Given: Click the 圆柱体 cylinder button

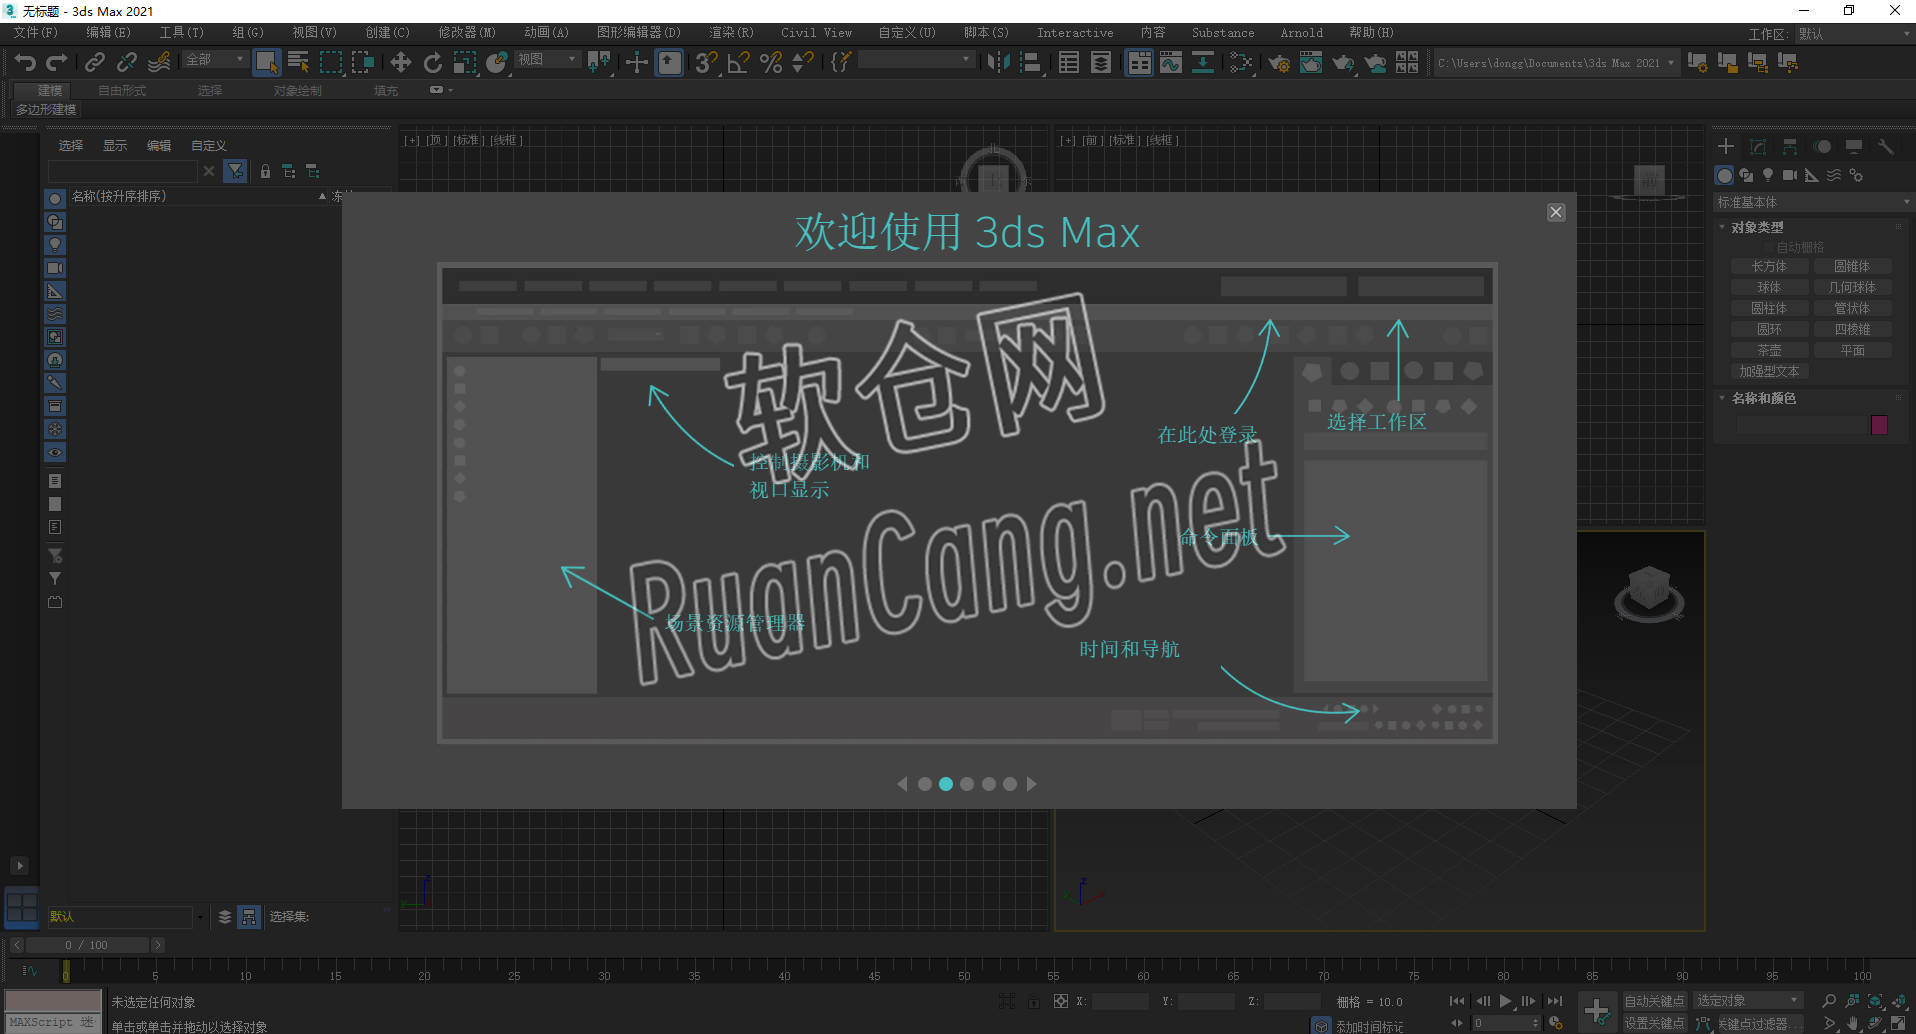Looking at the screenshot, I should tap(1769, 309).
